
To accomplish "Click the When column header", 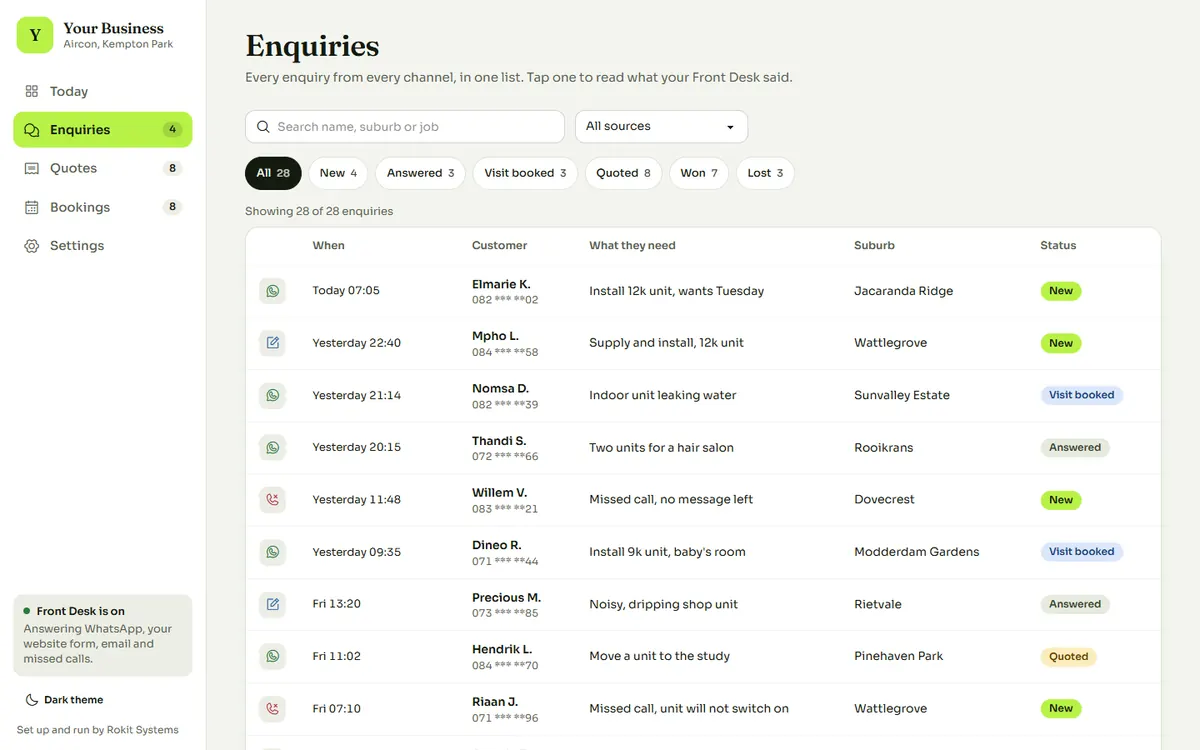I will 328,245.
